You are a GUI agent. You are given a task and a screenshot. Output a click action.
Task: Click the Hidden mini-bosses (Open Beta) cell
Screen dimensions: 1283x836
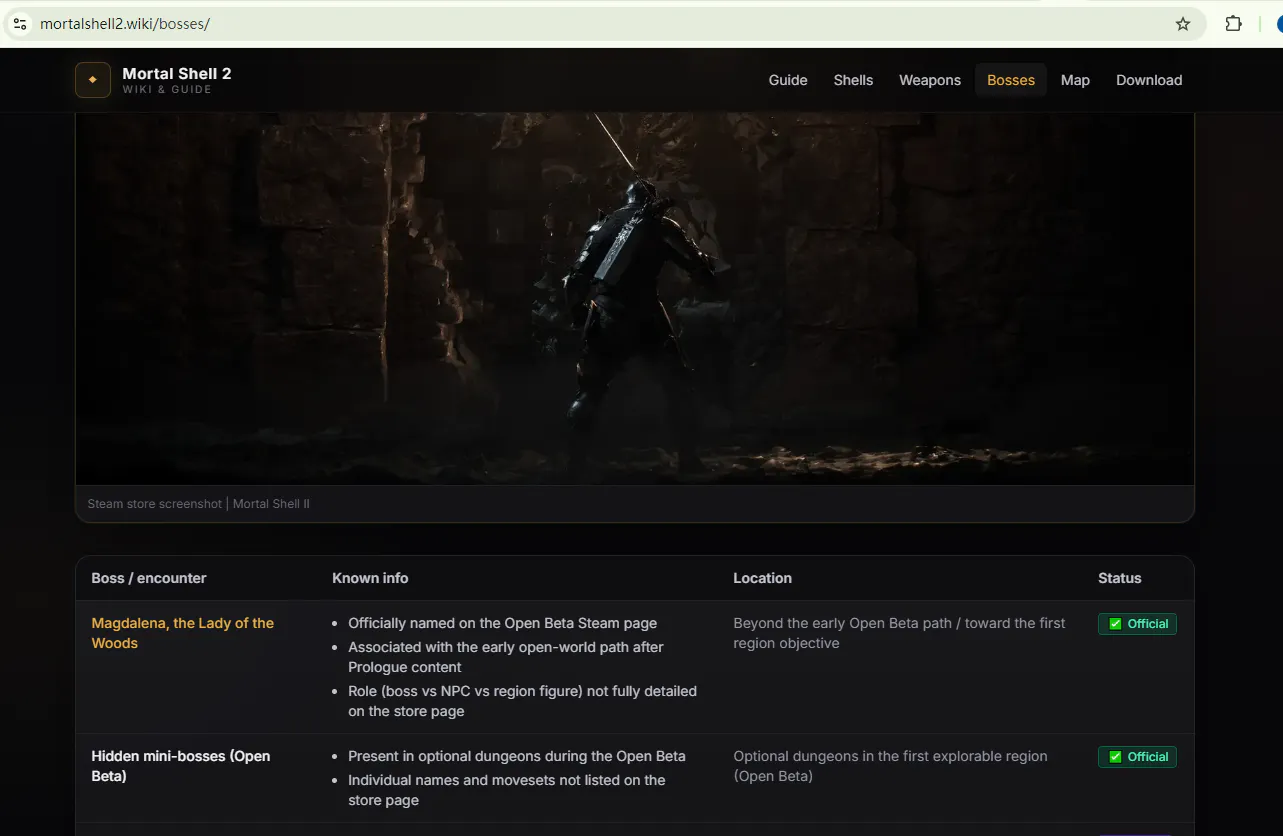pos(181,766)
